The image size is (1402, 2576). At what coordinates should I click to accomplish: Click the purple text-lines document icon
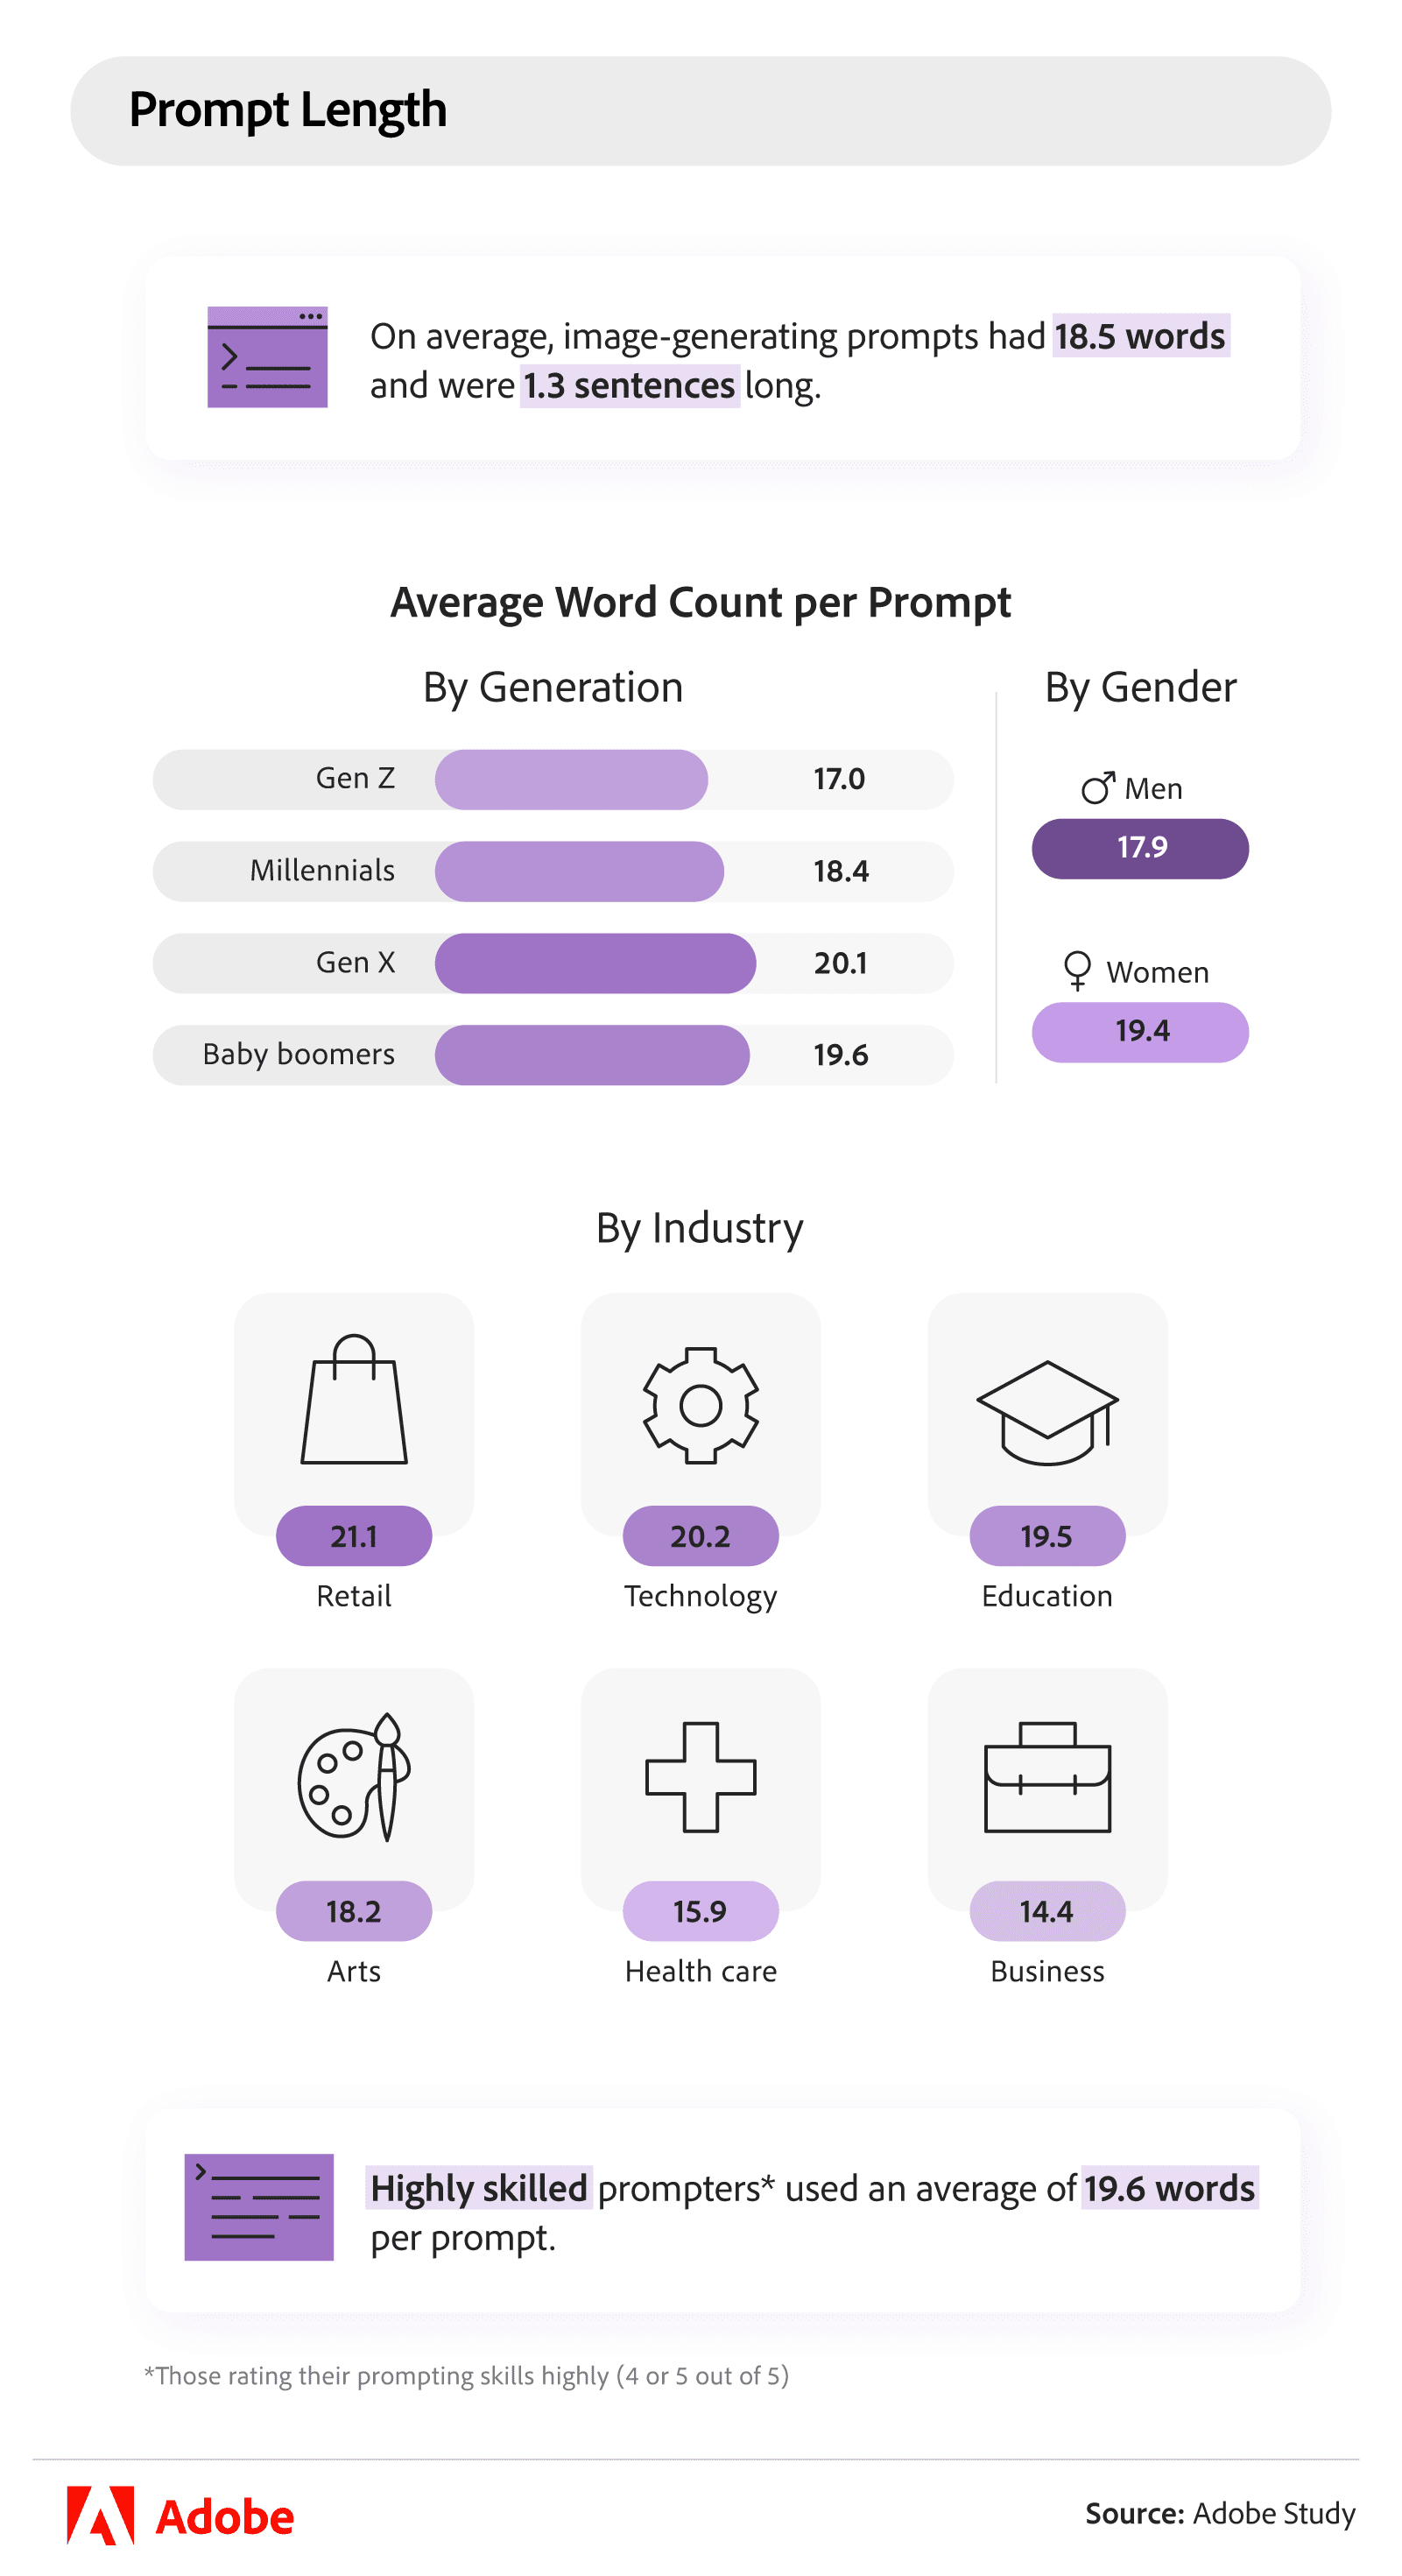point(259,2206)
